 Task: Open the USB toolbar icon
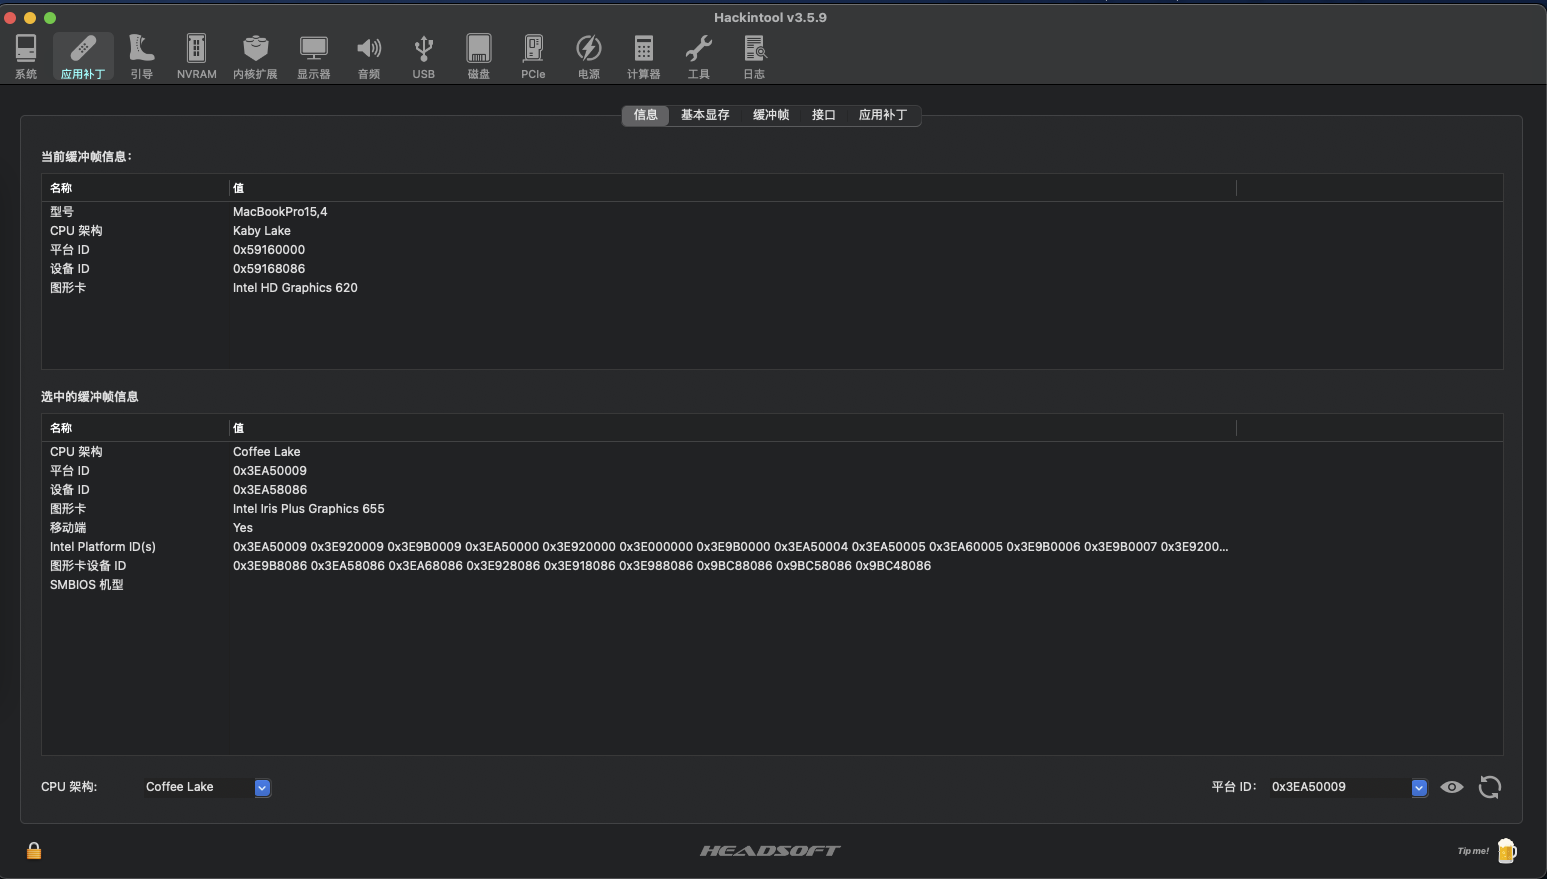tap(424, 57)
